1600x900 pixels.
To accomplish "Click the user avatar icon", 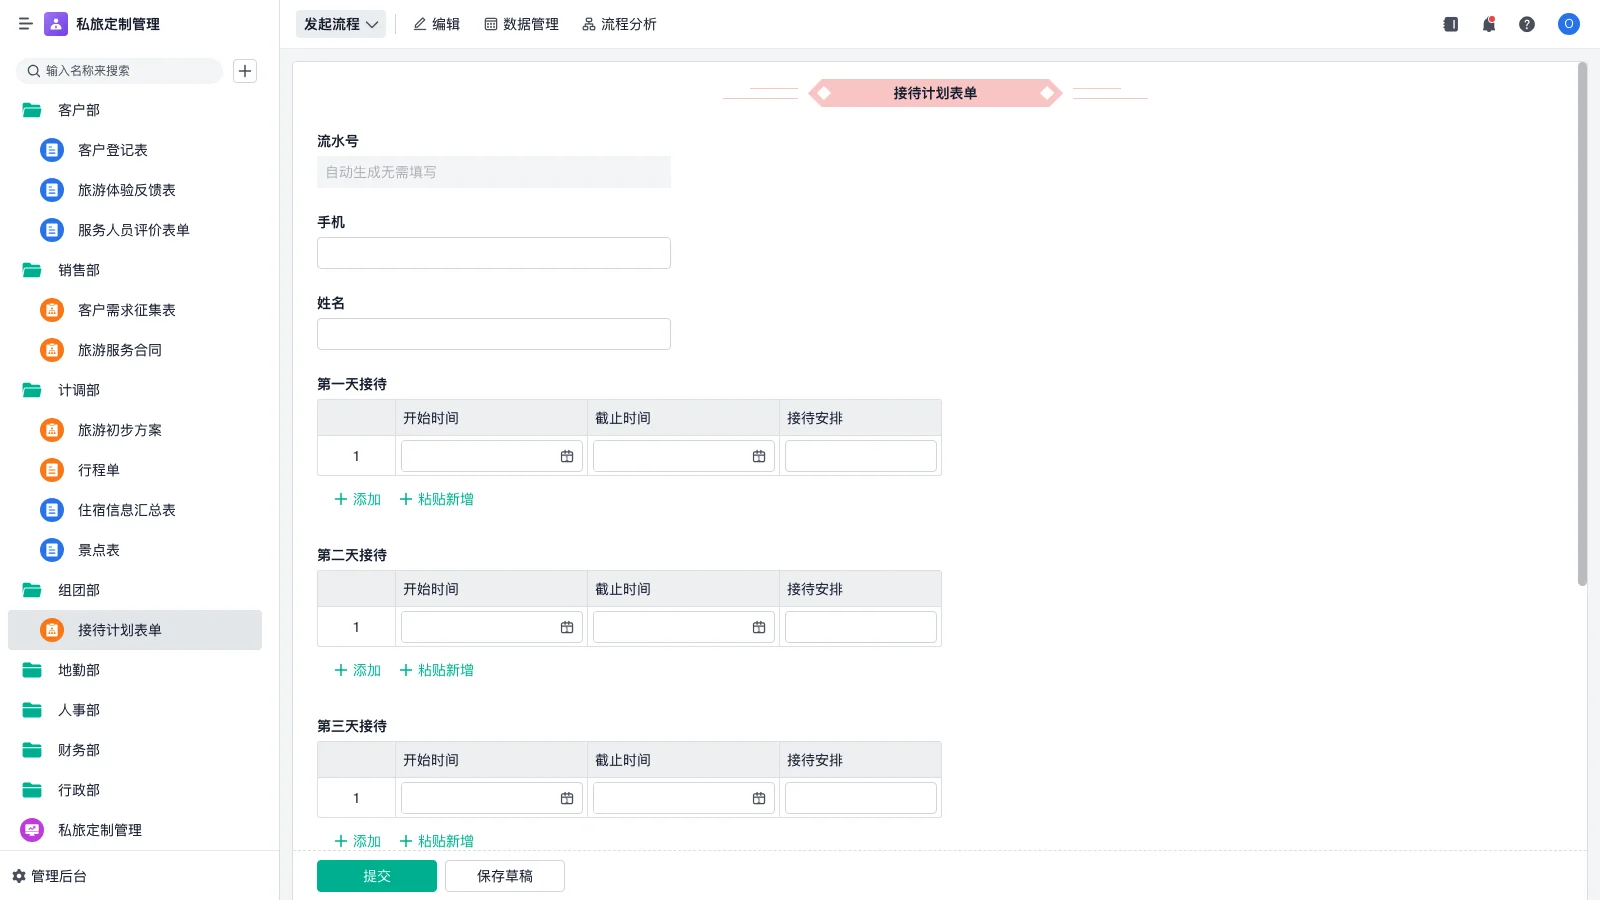I will 1568,24.
